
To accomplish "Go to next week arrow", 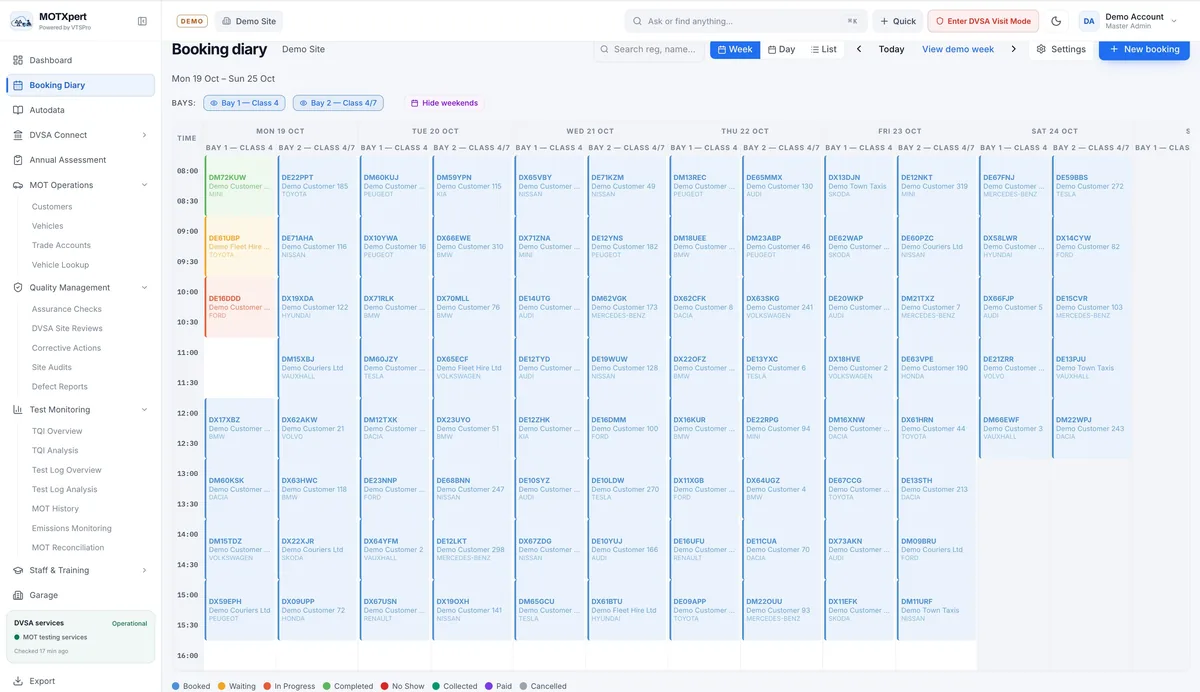I will coord(1013,49).
